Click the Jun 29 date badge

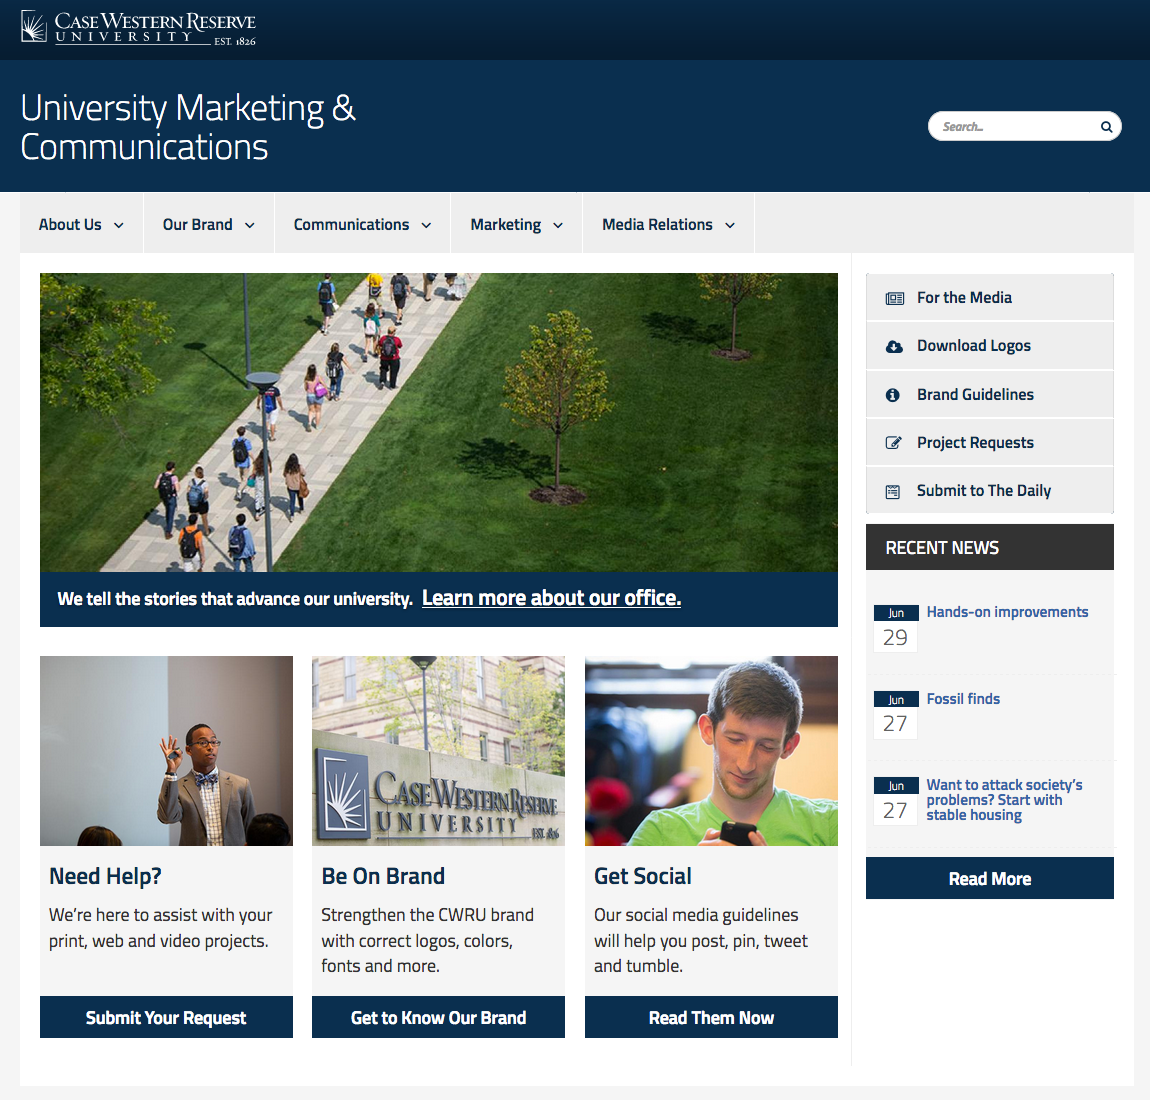896,628
